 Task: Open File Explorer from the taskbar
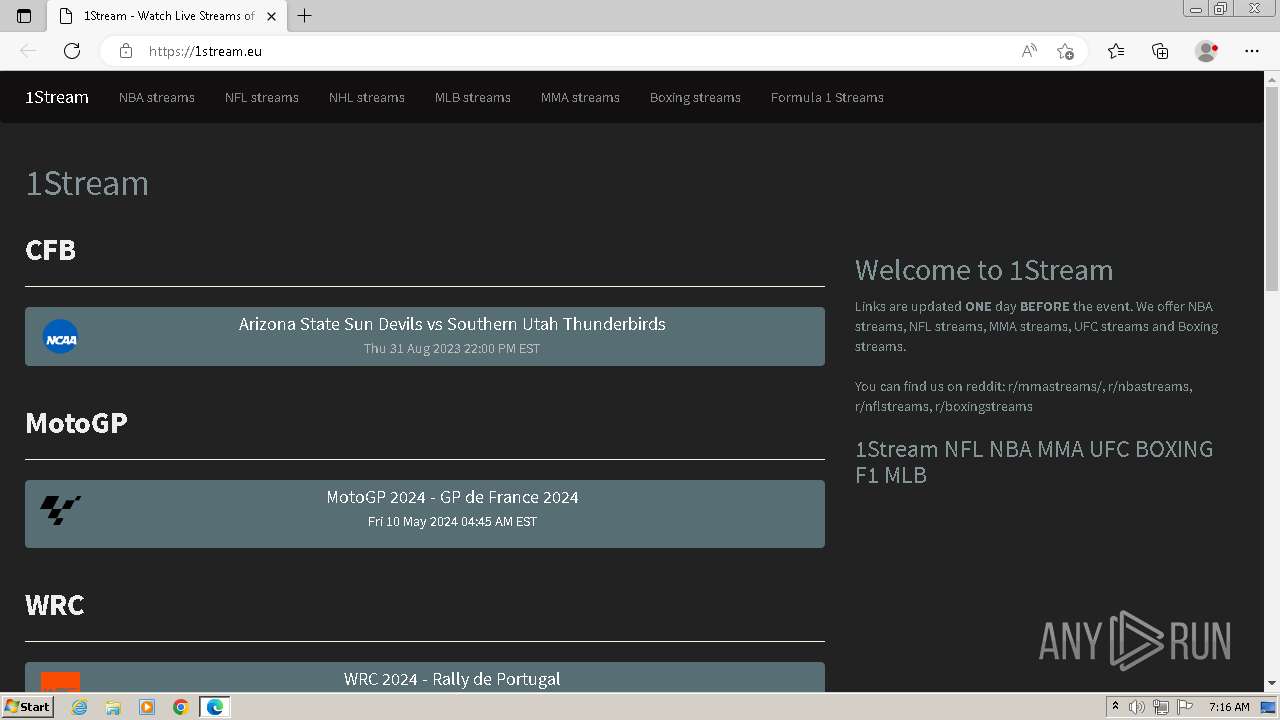[113, 707]
